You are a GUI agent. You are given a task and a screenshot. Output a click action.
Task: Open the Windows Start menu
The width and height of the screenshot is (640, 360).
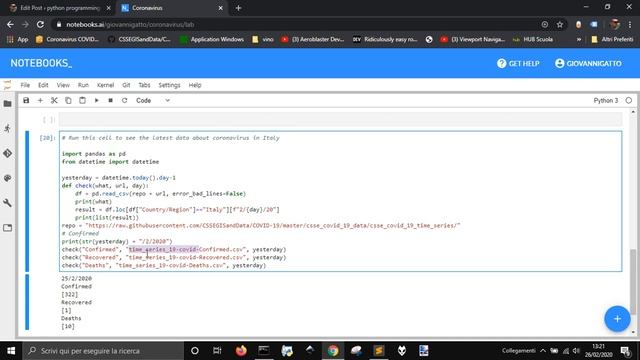tap(11, 351)
